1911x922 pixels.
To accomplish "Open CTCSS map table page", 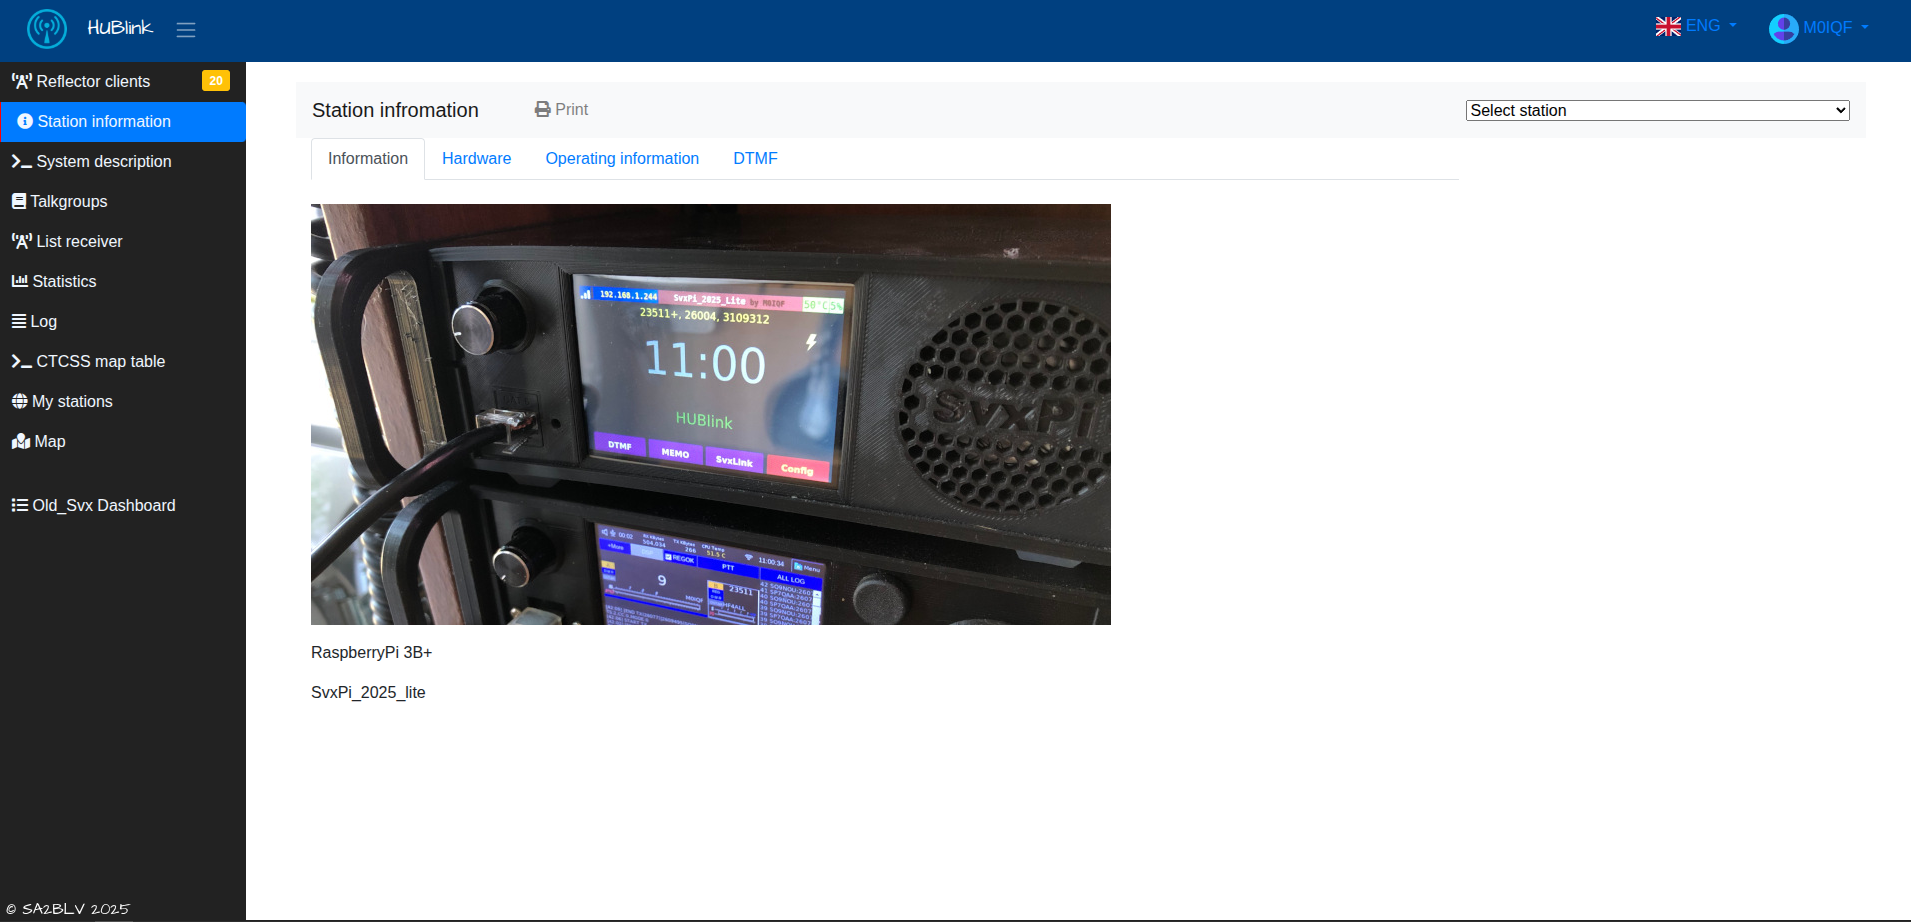I will (x=123, y=361).
